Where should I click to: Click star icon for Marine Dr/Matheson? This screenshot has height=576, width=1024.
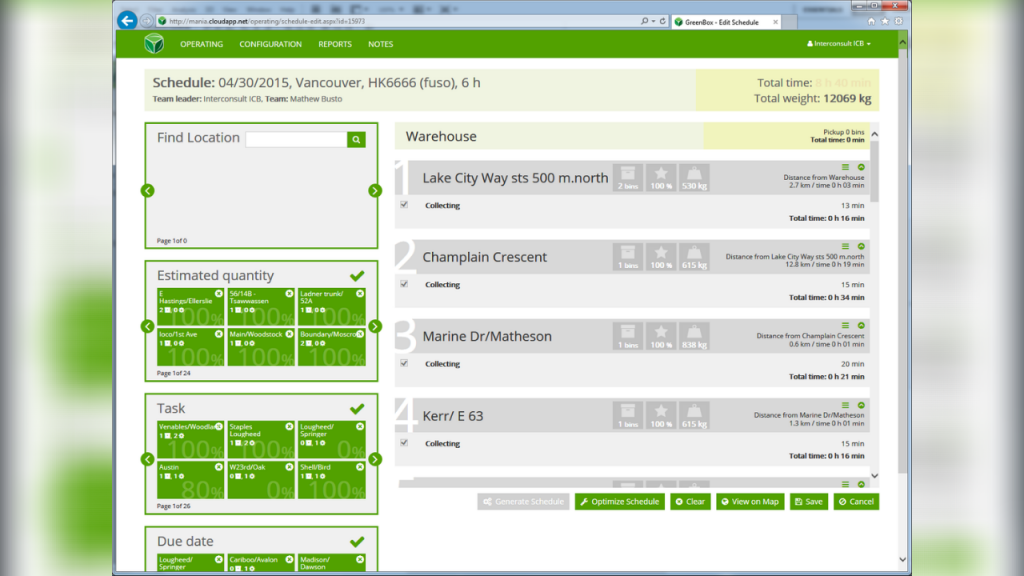pos(661,336)
